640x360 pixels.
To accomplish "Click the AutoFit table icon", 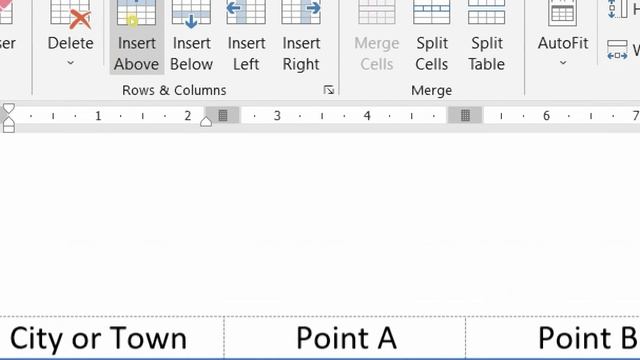I will 562,12.
